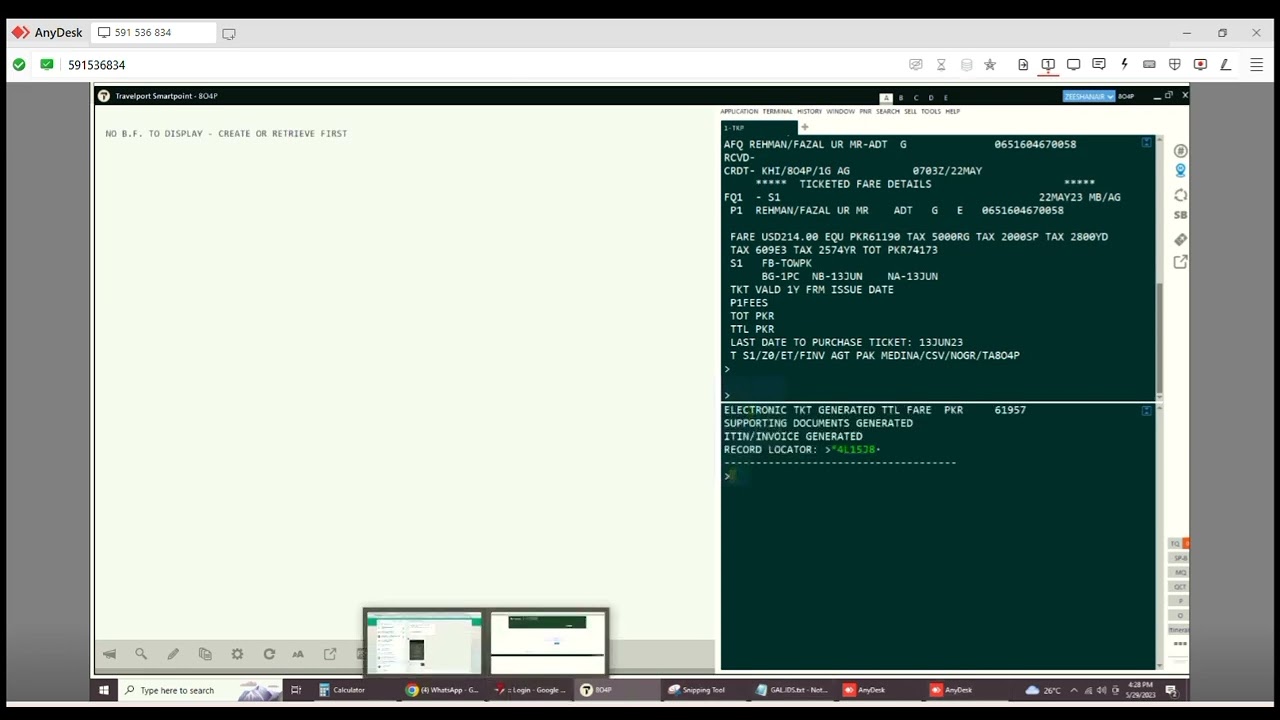The height and width of the screenshot is (720, 1280).
Task: Open AnyDesk hamburger main menu
Action: click(1257, 65)
